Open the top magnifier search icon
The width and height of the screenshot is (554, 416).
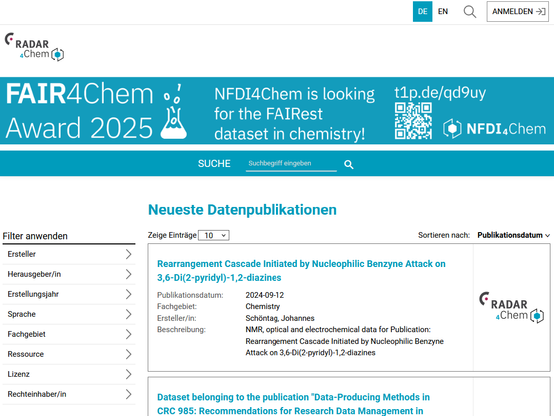click(470, 12)
